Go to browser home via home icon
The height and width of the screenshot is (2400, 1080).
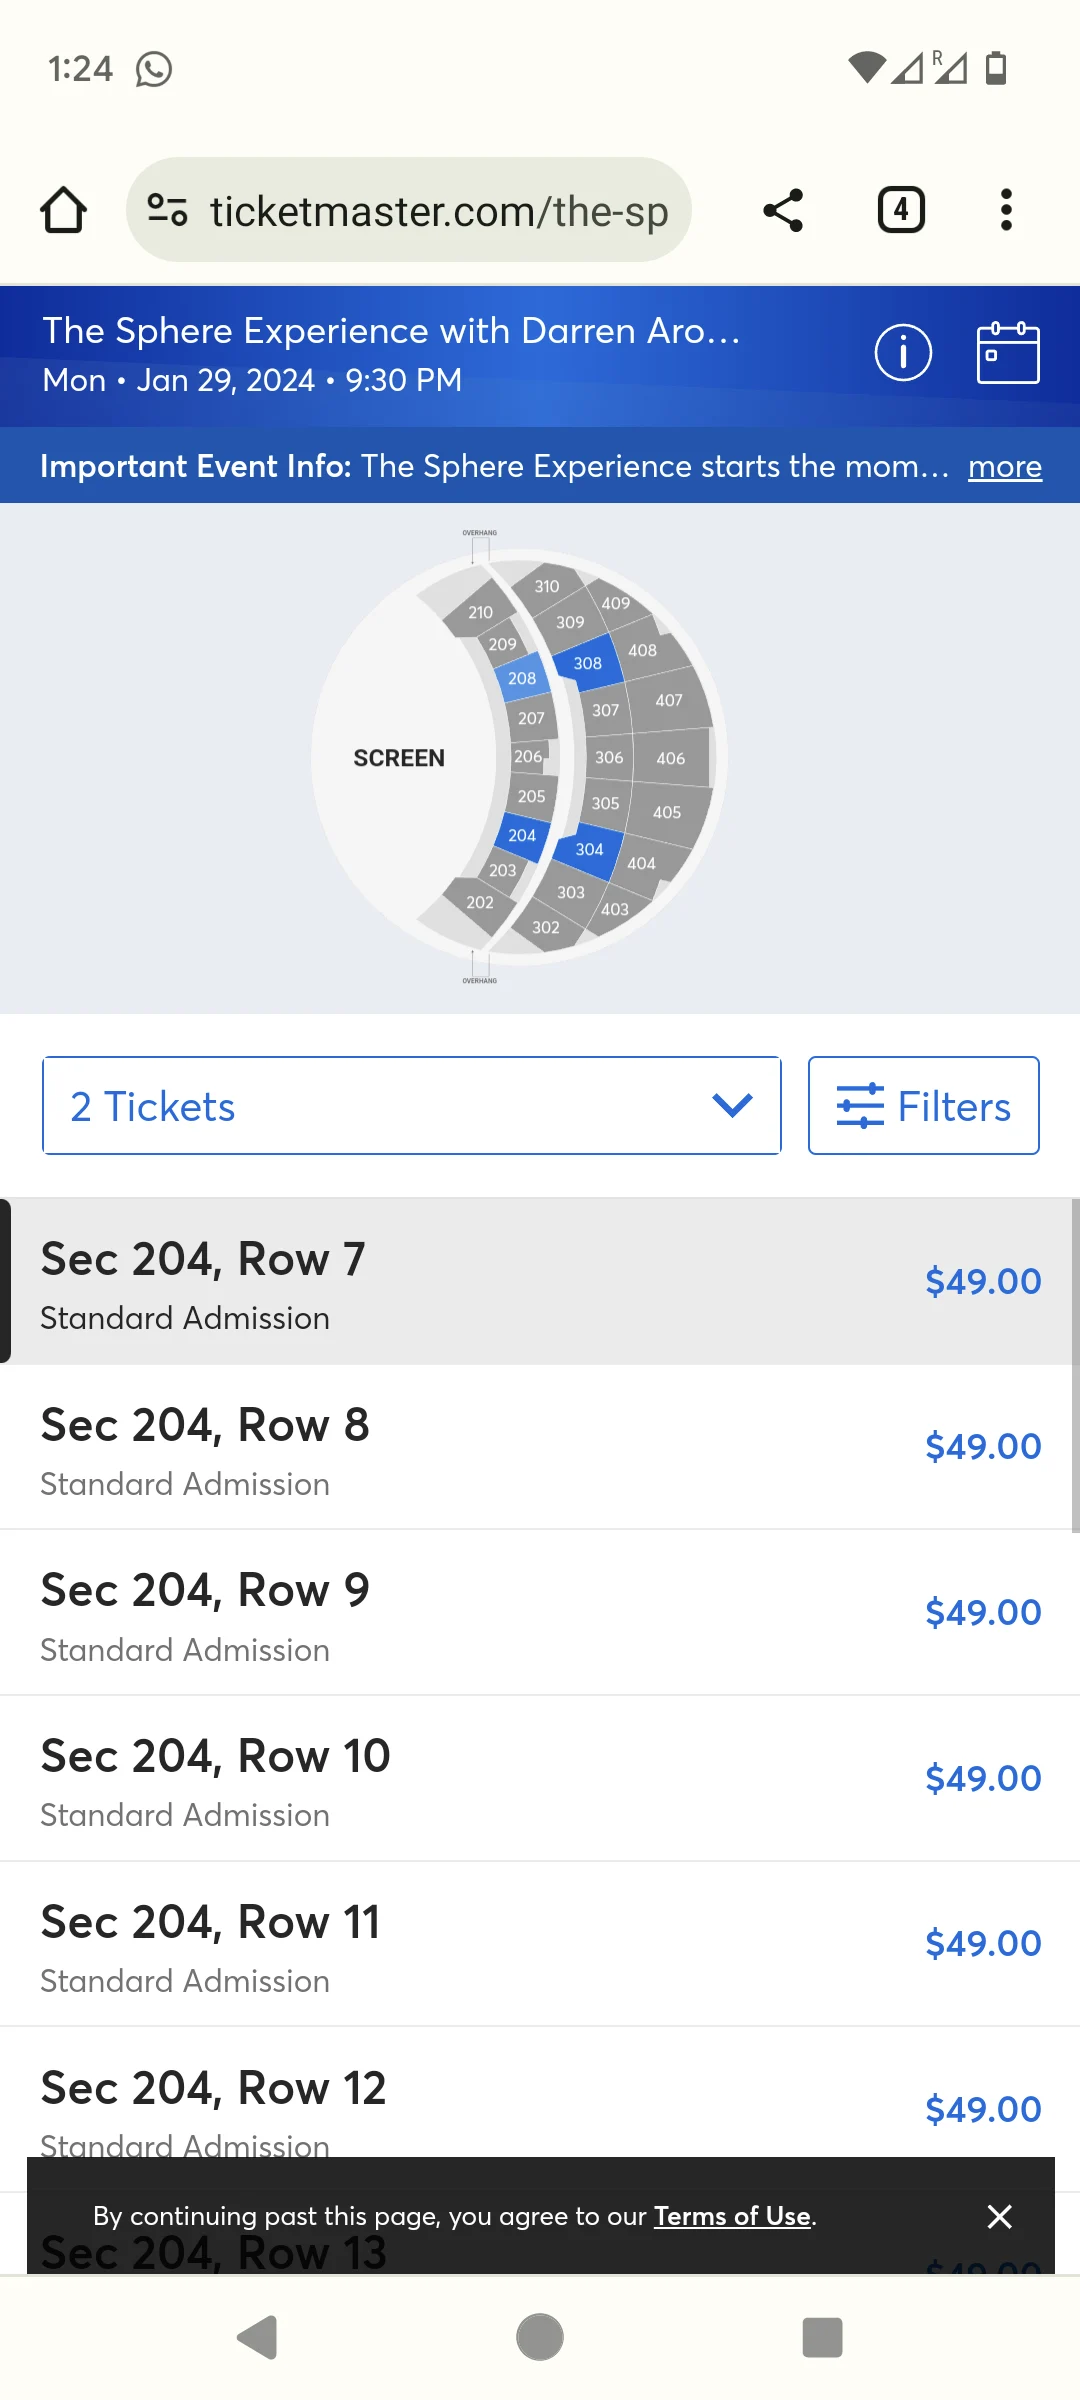click(63, 210)
